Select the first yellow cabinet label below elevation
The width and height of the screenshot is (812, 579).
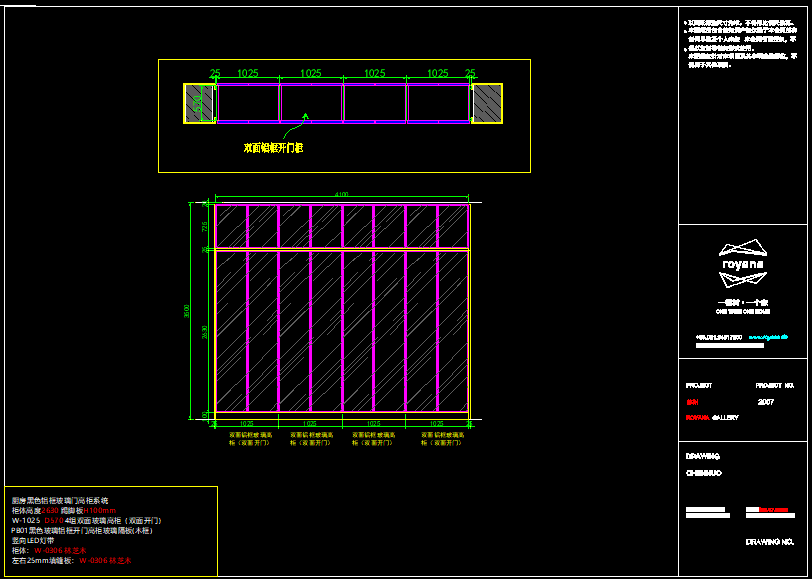pyautogui.click(x=250, y=439)
